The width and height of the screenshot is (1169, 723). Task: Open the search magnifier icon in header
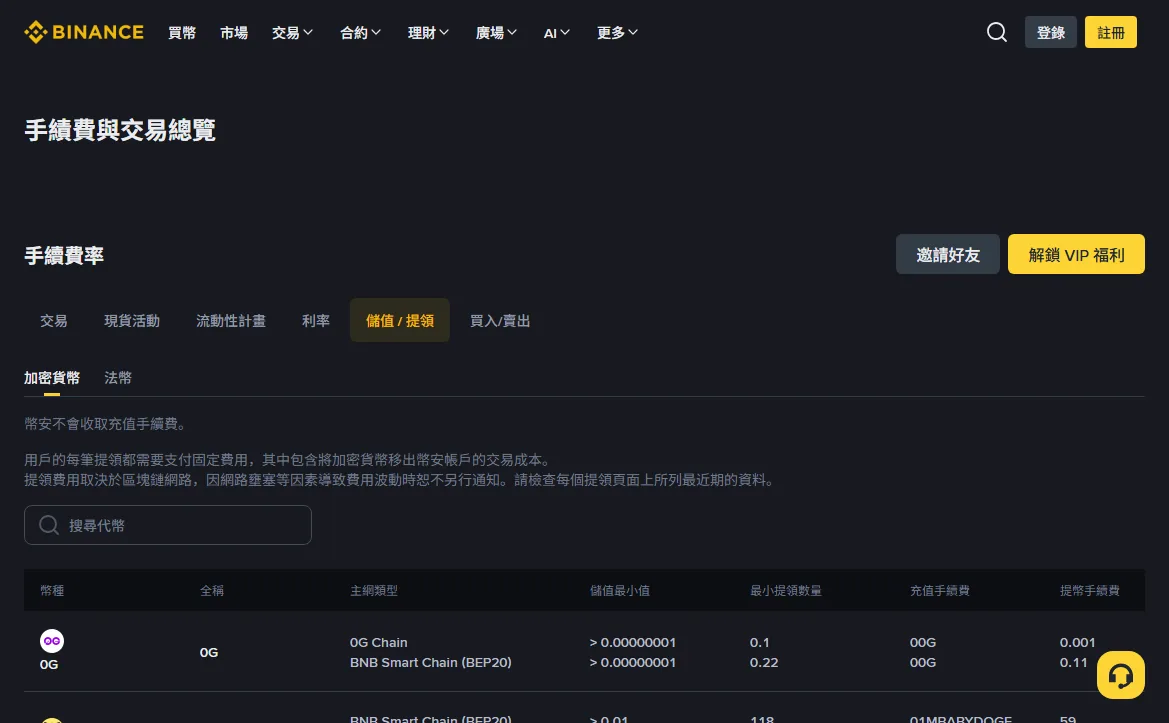coord(997,32)
